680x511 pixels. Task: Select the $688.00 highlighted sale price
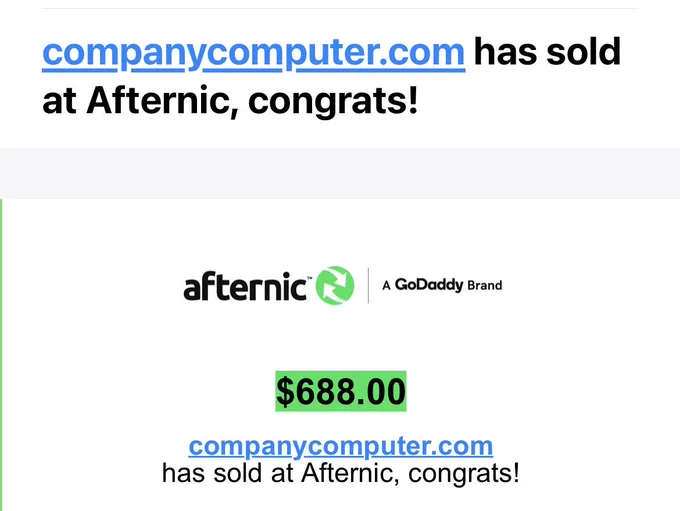click(341, 392)
